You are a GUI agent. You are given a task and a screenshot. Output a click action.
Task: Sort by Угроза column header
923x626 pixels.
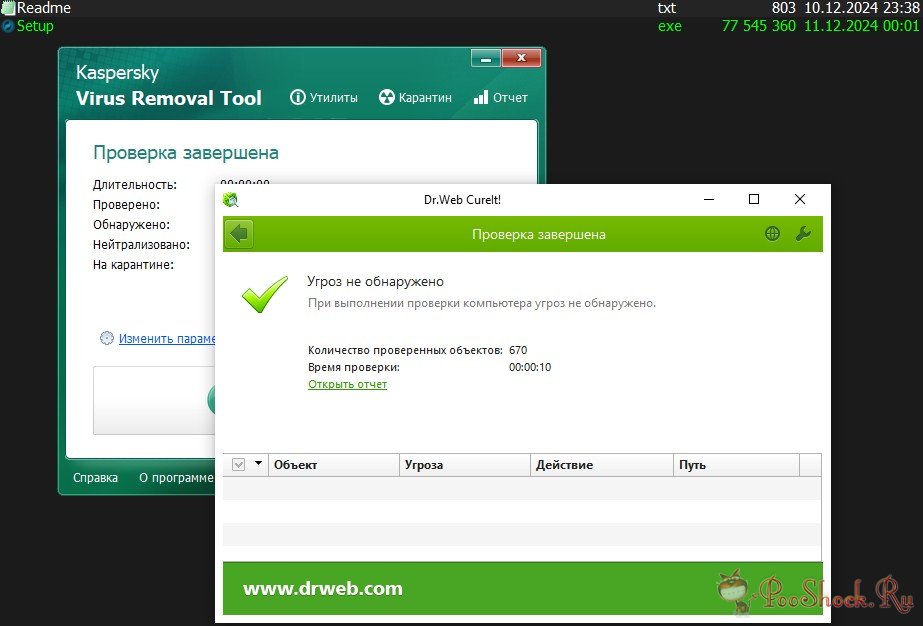[x=465, y=465]
